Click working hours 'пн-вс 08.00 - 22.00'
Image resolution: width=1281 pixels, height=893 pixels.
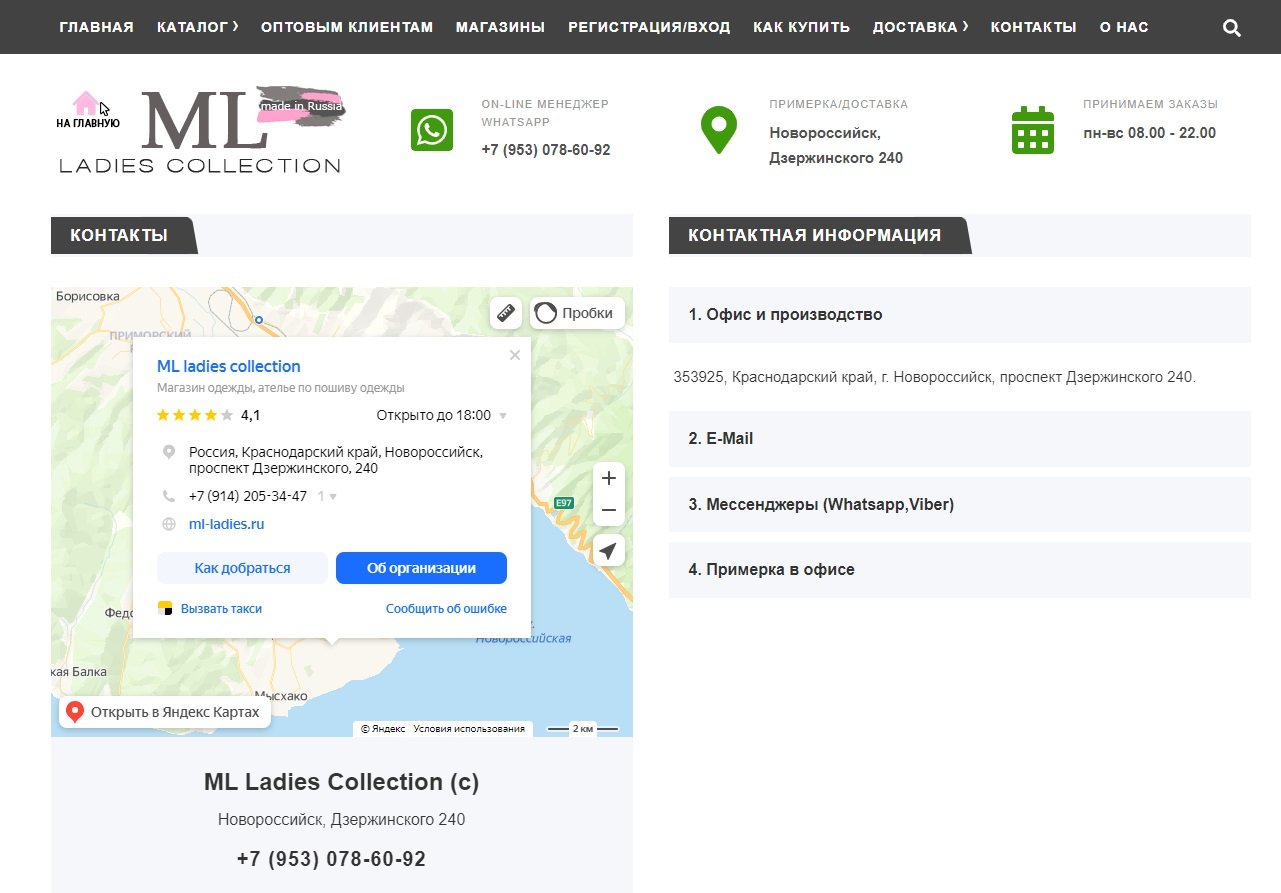[x=1149, y=133]
